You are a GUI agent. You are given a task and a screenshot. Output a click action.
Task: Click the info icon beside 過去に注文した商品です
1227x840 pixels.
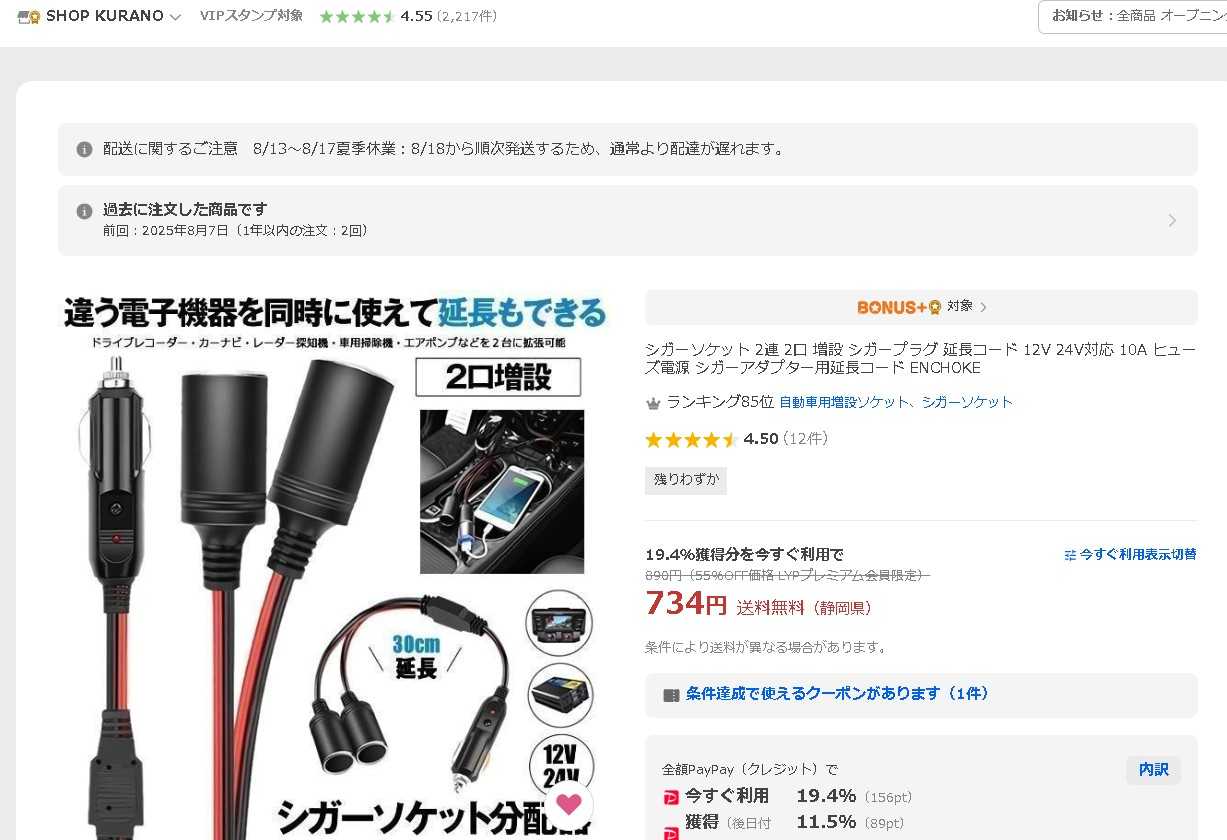[85, 211]
